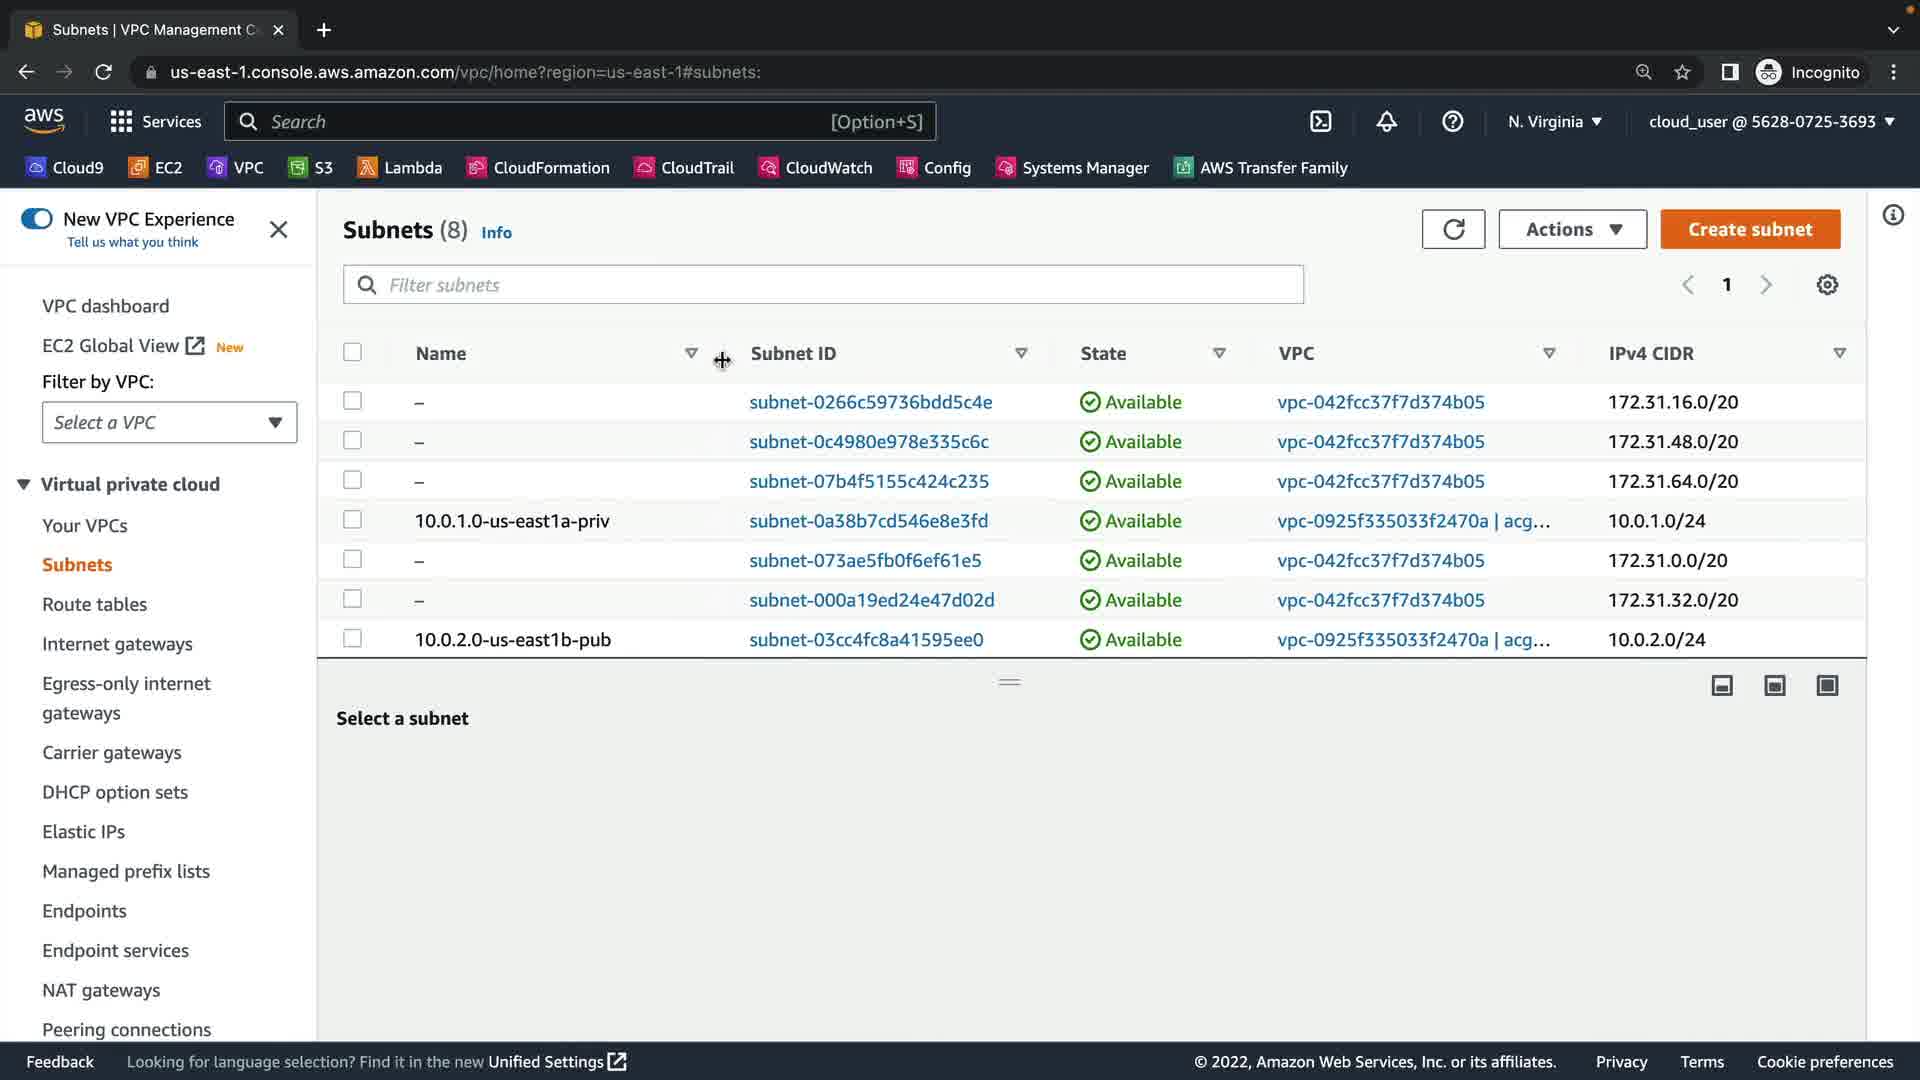Check the 10.0.1.0-us-east1a-priv subnet checkbox
Viewport: 1920px width, 1080px height.
click(352, 520)
